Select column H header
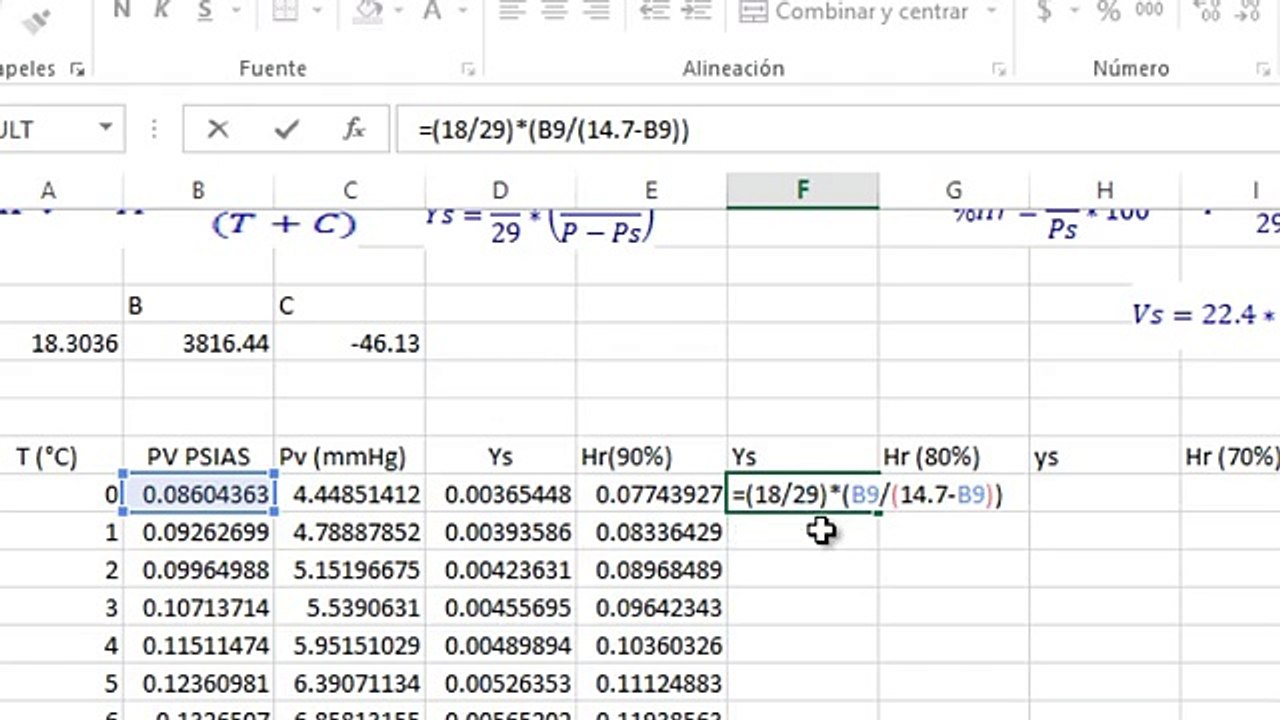Image resolution: width=1280 pixels, height=720 pixels. tap(1105, 191)
